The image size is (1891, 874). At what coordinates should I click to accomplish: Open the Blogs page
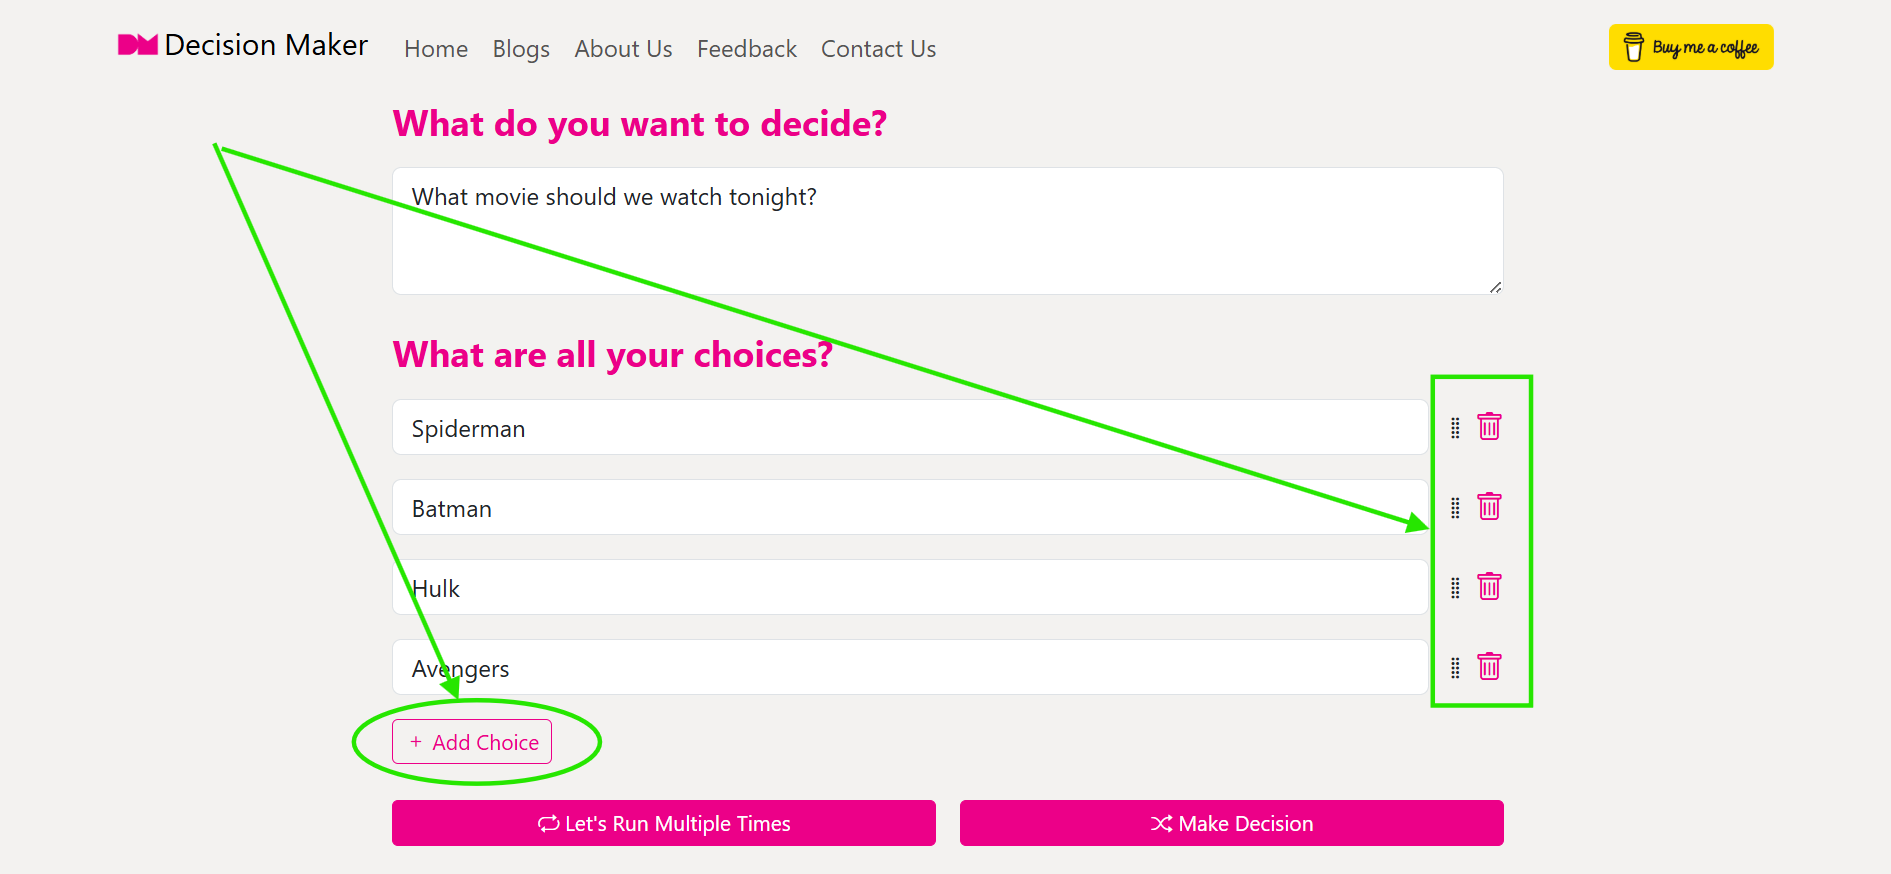pyautogui.click(x=520, y=48)
